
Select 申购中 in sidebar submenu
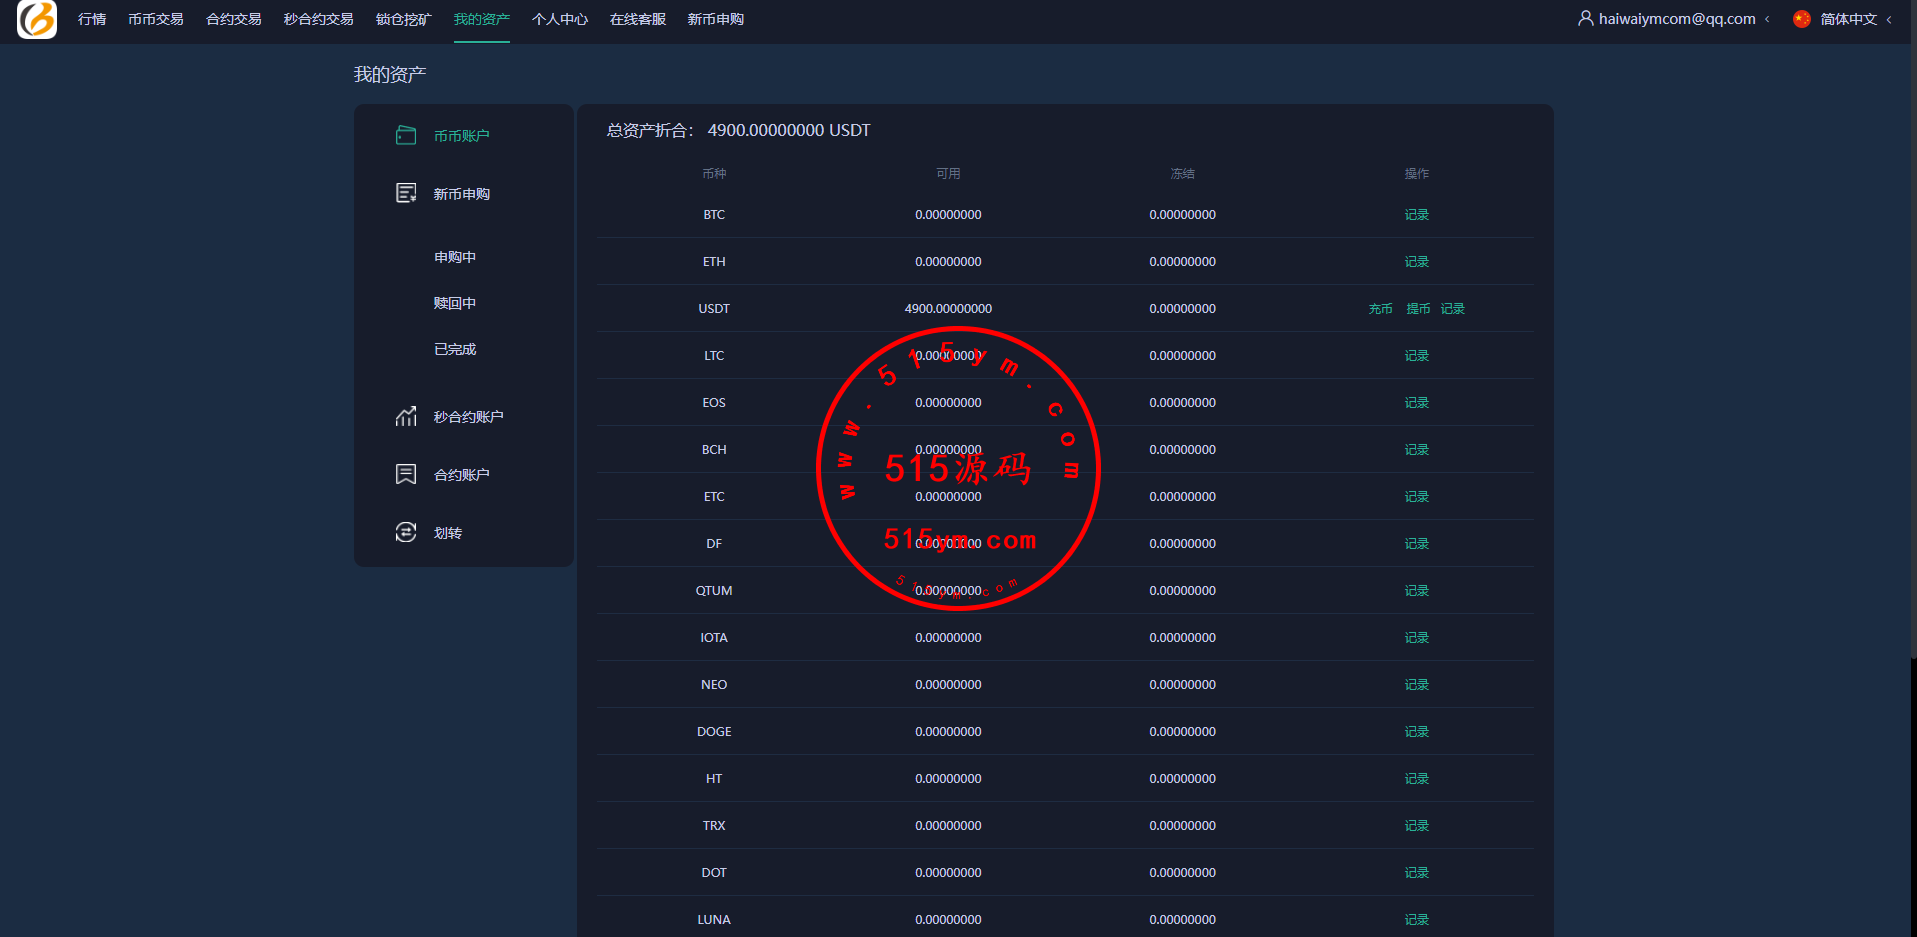pyautogui.click(x=455, y=257)
